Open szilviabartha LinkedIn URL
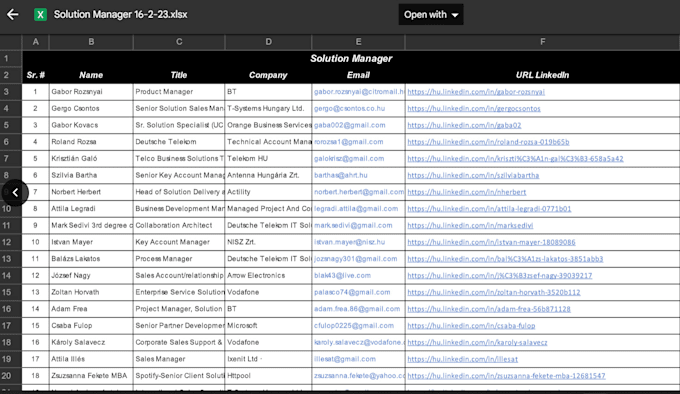Image resolution: width=680 pixels, height=394 pixels. tap(473, 176)
